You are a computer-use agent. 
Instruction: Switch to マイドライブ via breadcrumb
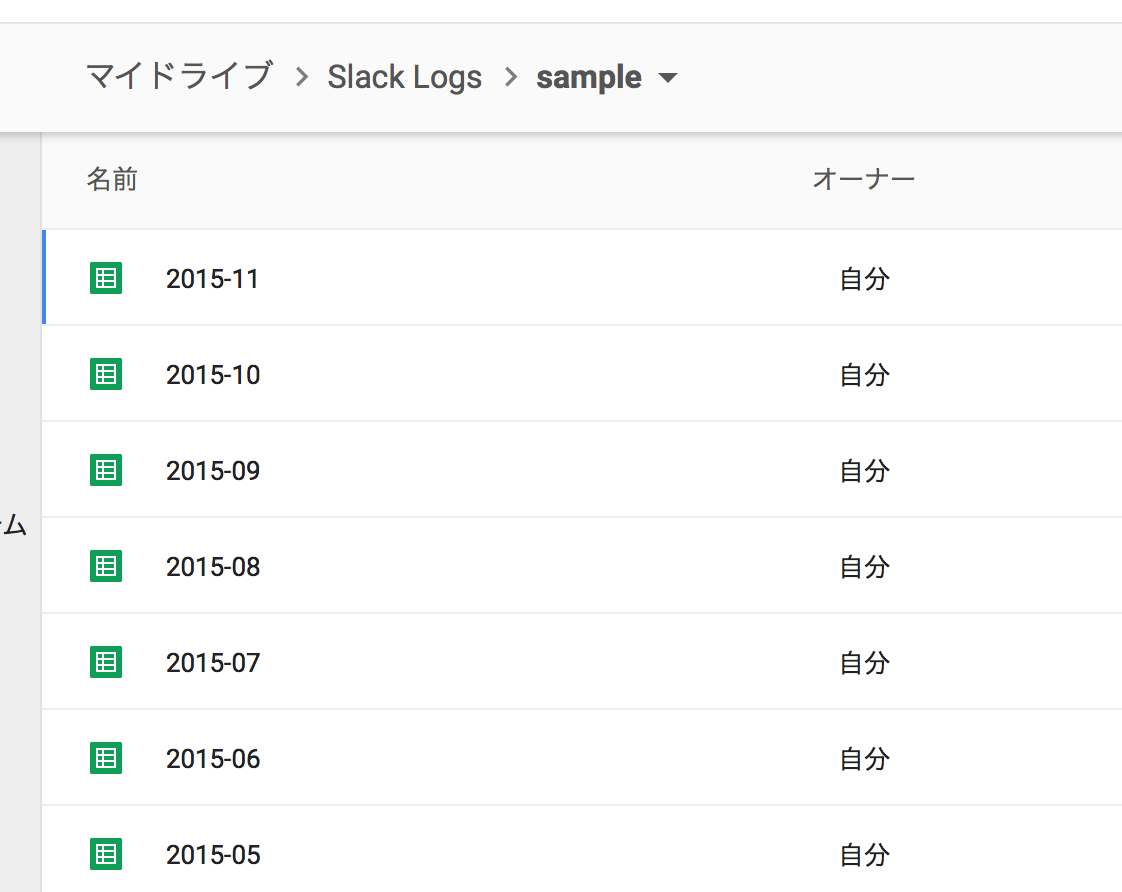178,77
